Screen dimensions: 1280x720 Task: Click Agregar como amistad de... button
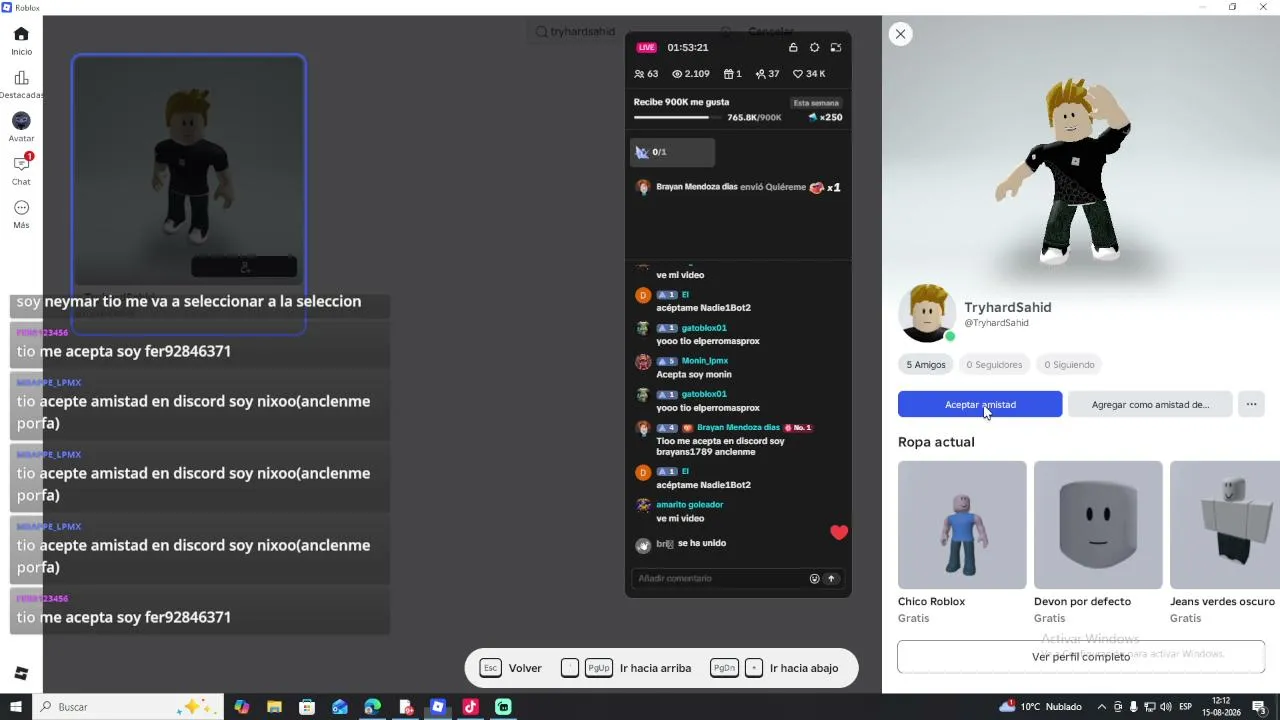click(1150, 404)
